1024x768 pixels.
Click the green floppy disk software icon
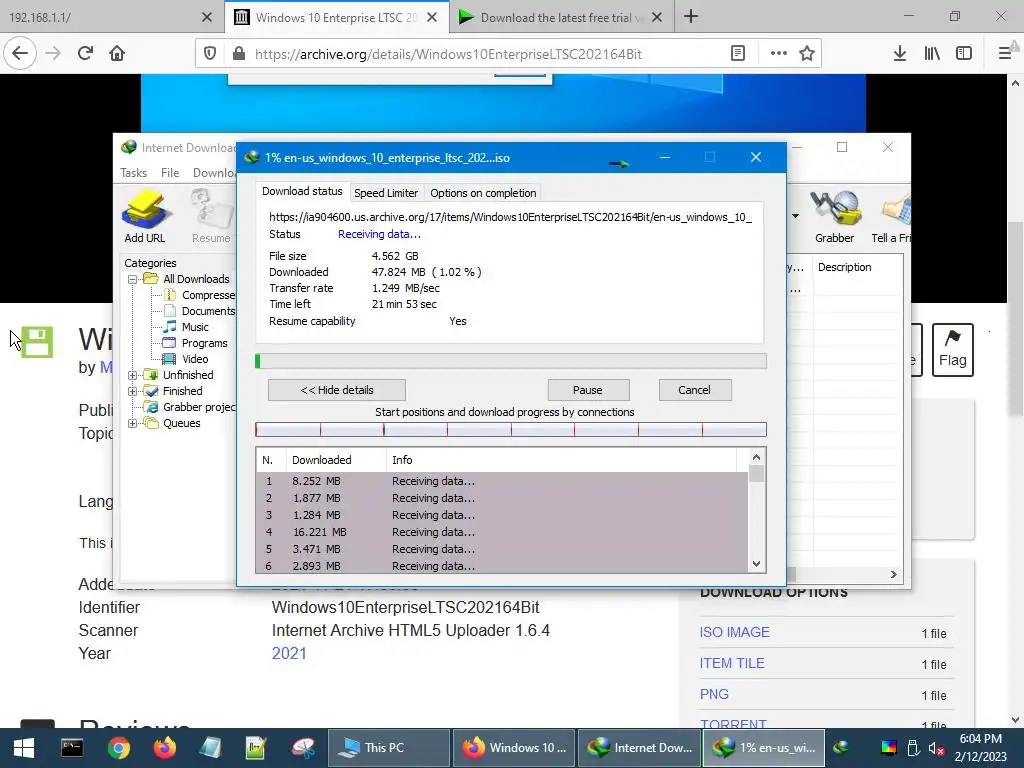(x=37, y=342)
